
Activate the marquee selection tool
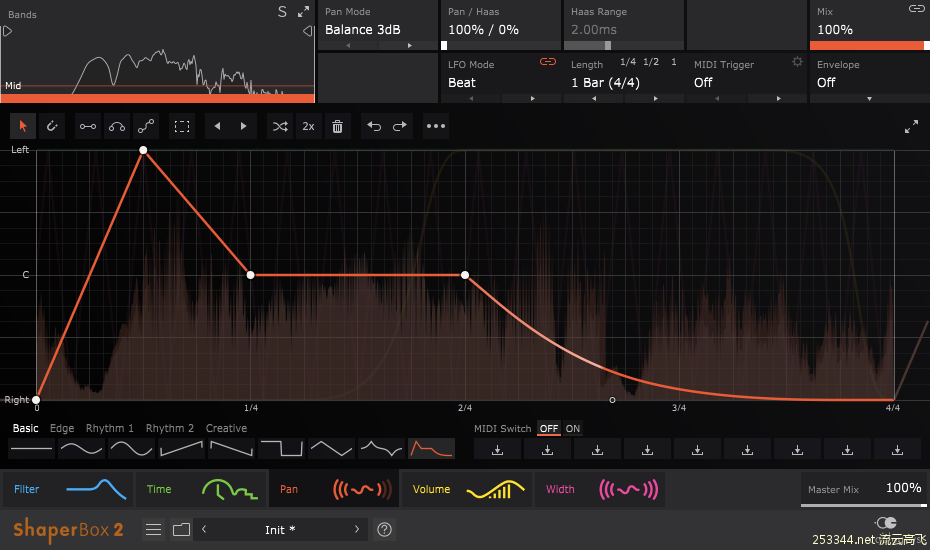182,126
